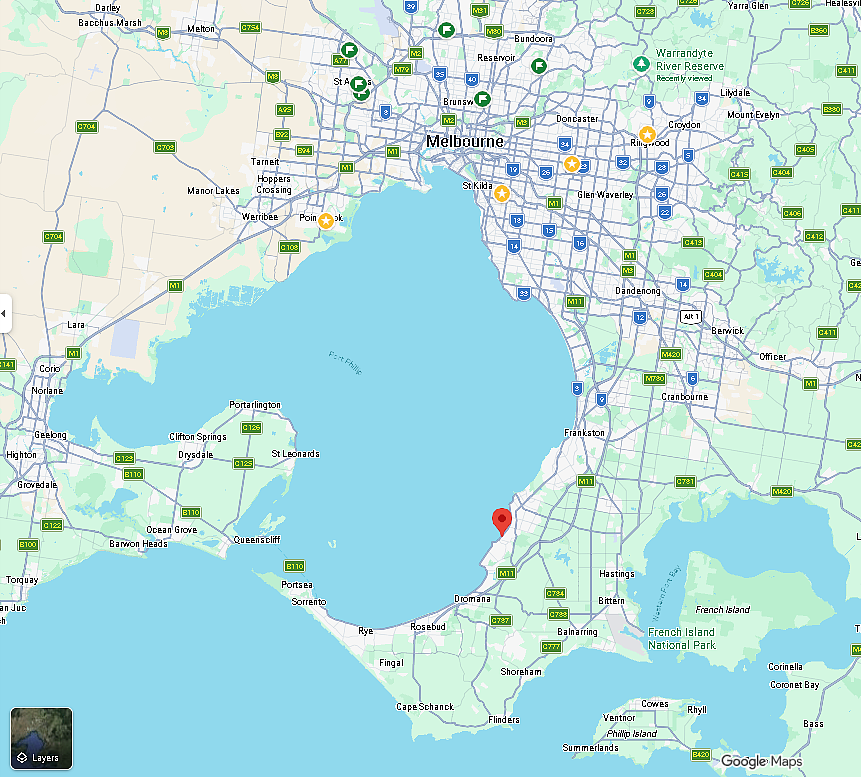Click the Bacchus Marsh label
Image resolution: width=861 pixels, height=777 pixels.
pyautogui.click(x=110, y=23)
